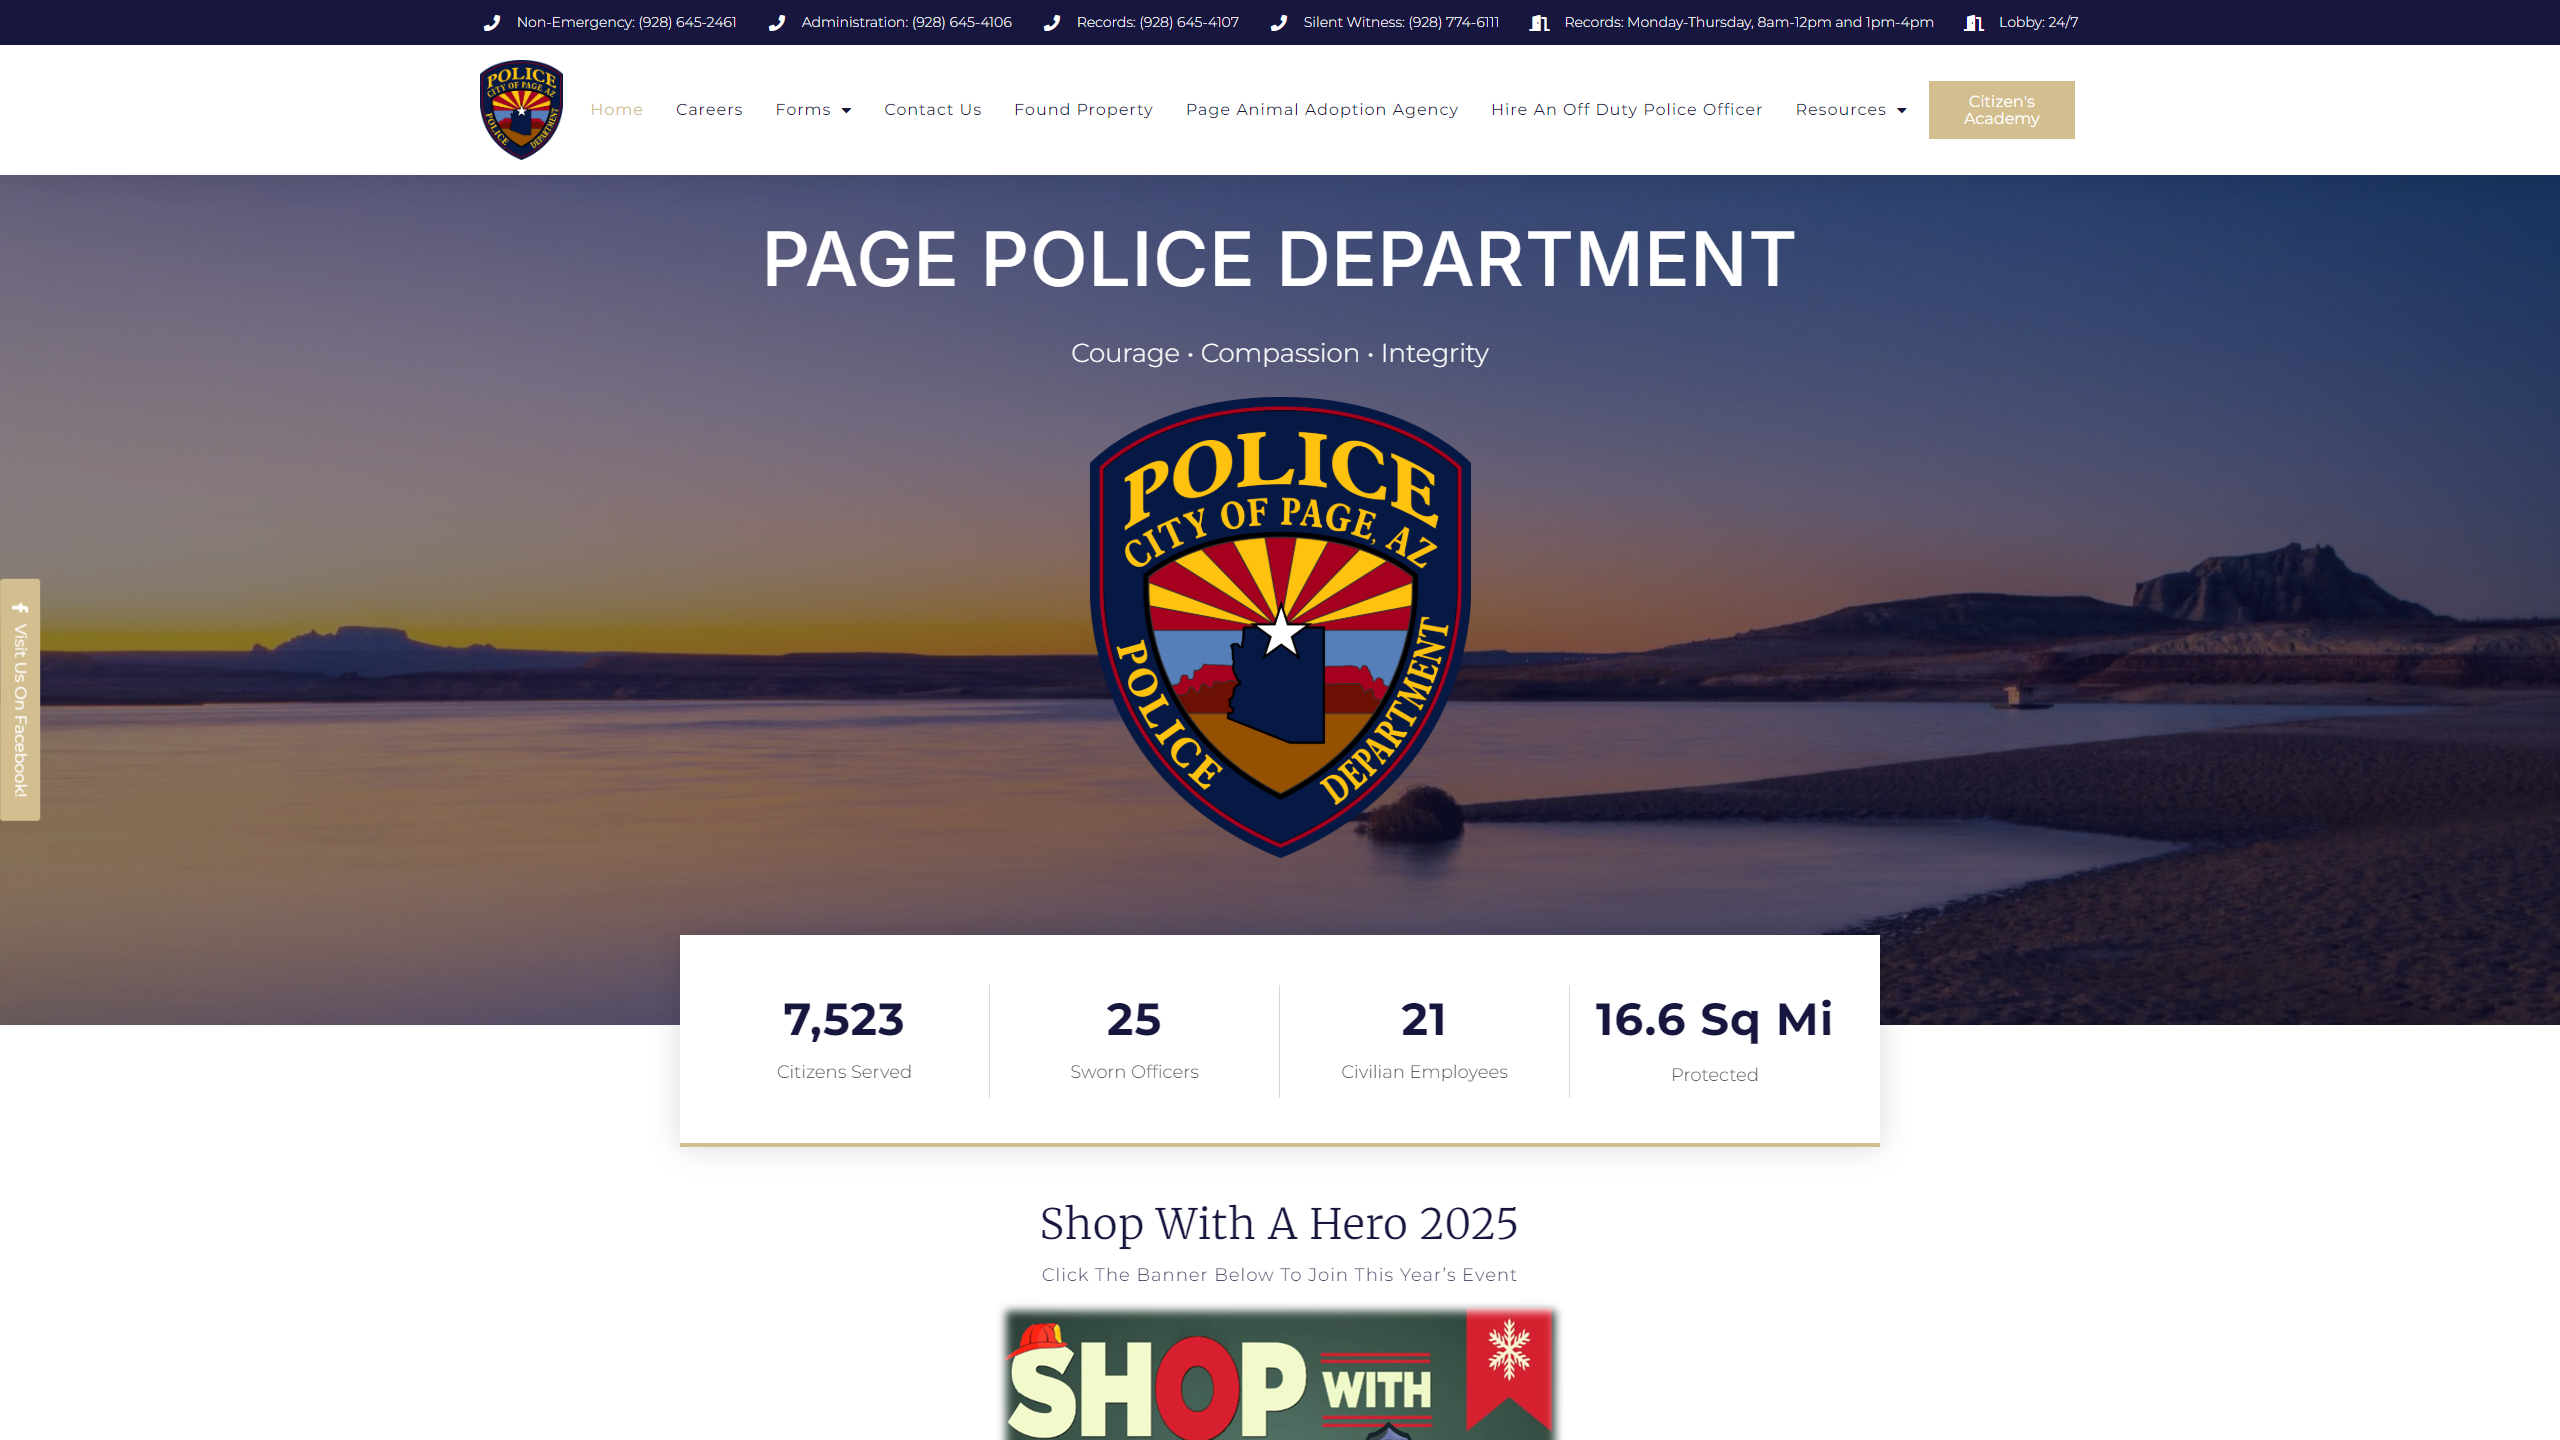Screen dimensions: 2560x1440
Task: Click the phone icon beside Administration number
Action: [x=777, y=22]
